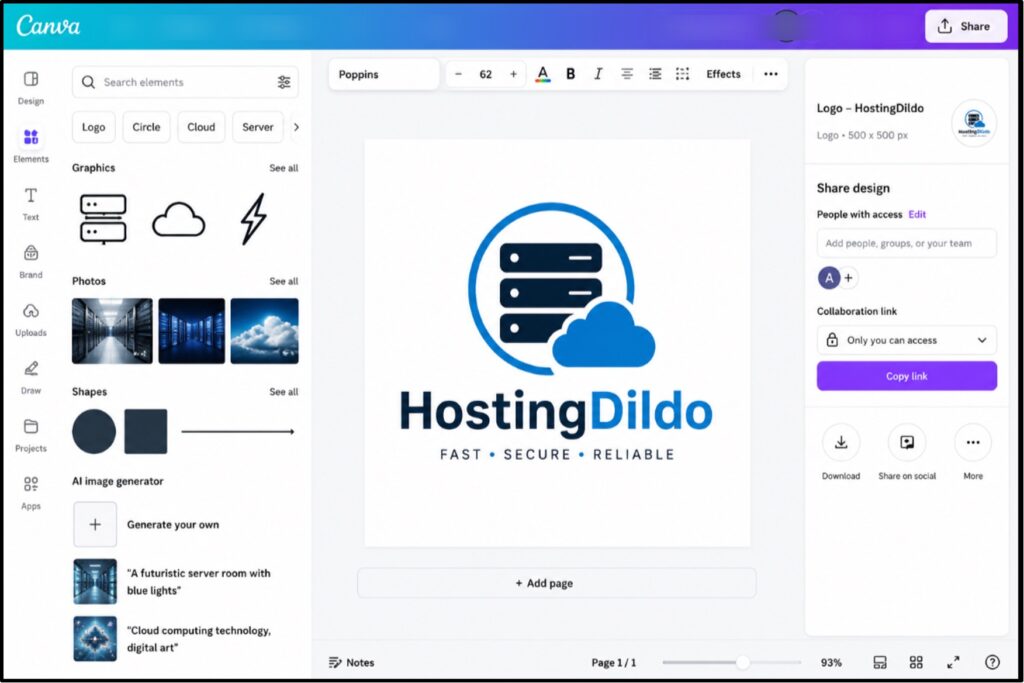1024x683 pixels.
Task: Toggle bold formatting
Action: tap(571, 74)
